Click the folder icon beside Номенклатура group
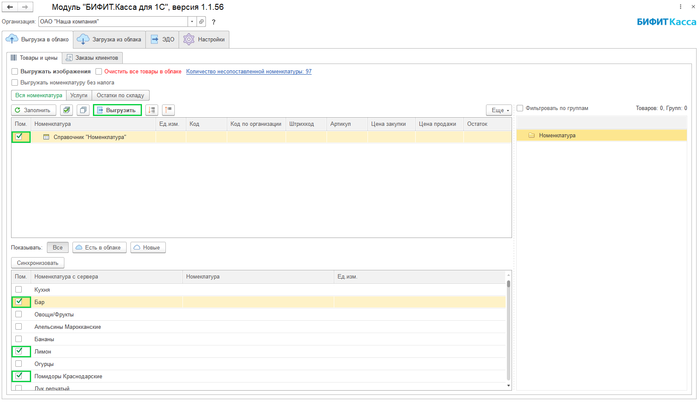700x403 pixels. pyautogui.click(x=531, y=135)
